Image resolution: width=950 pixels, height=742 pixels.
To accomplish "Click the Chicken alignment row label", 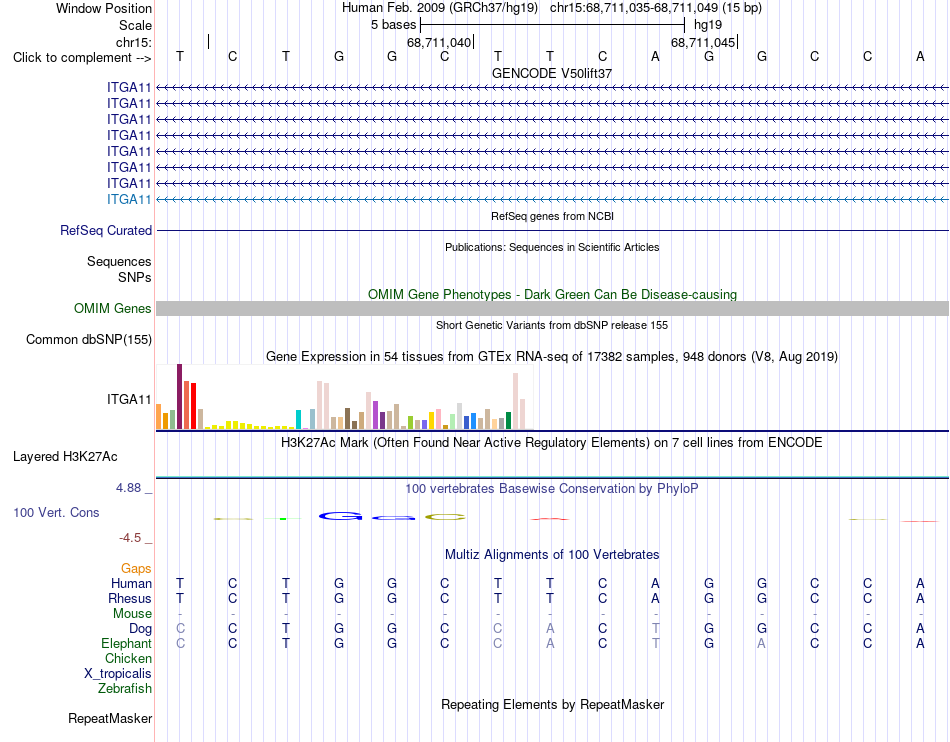I will click(128, 658).
